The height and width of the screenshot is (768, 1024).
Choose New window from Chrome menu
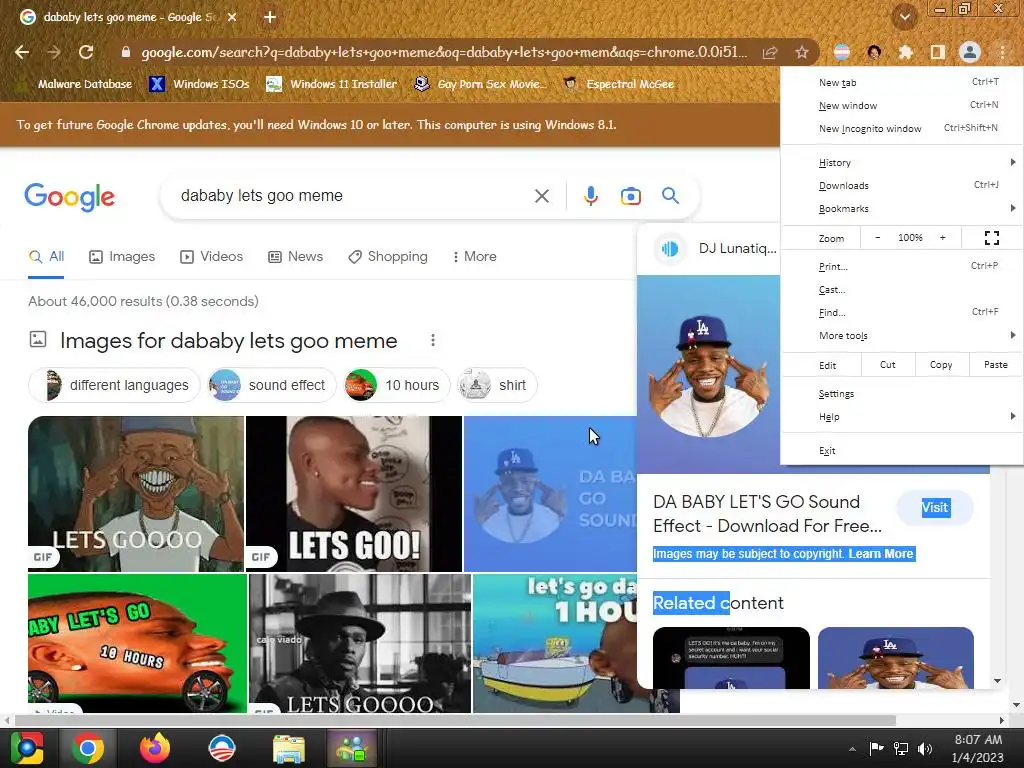[902, 105]
